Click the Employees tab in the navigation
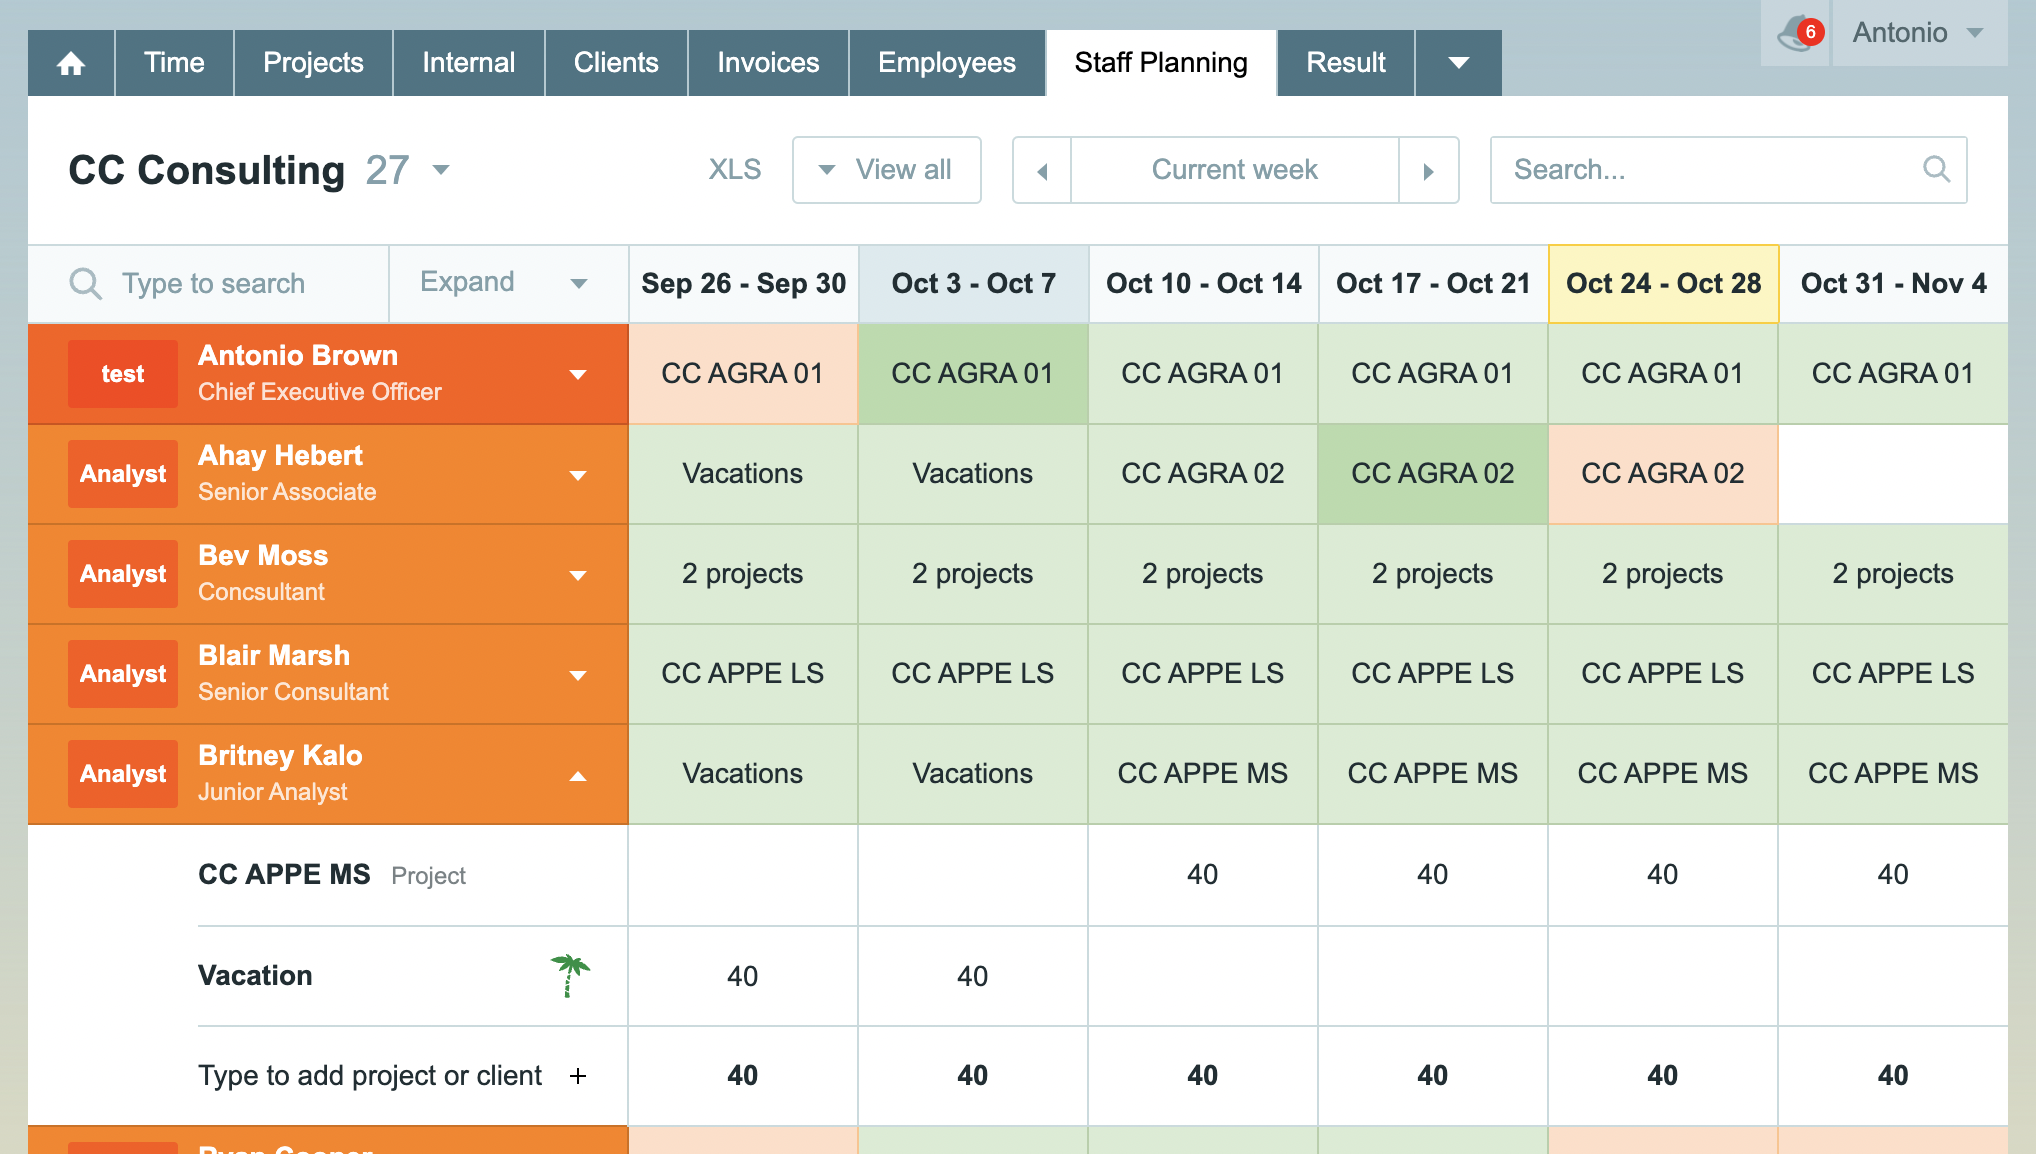 [945, 62]
